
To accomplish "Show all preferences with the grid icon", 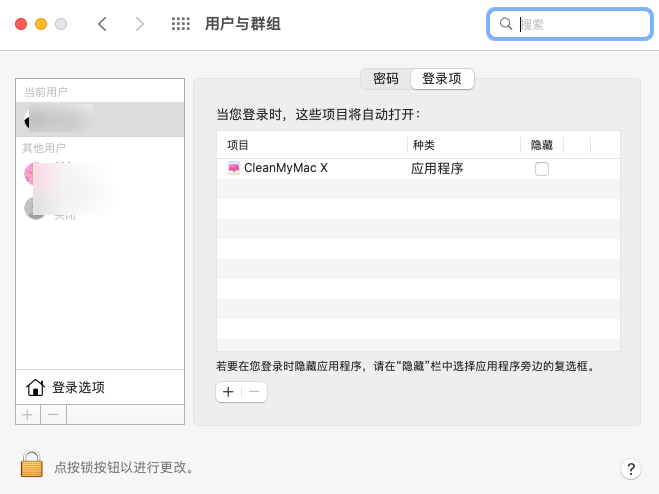I will pyautogui.click(x=181, y=24).
